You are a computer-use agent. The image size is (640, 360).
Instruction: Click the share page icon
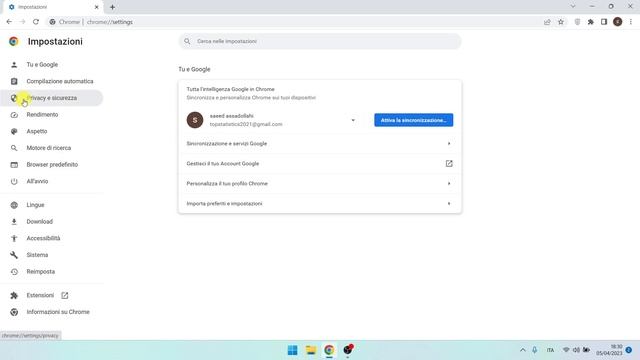coord(547,22)
